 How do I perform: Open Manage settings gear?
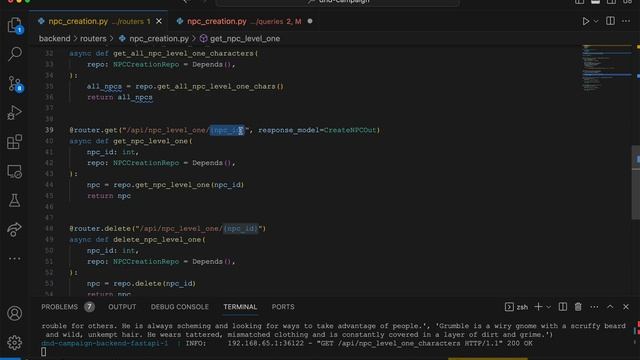pos(15,342)
